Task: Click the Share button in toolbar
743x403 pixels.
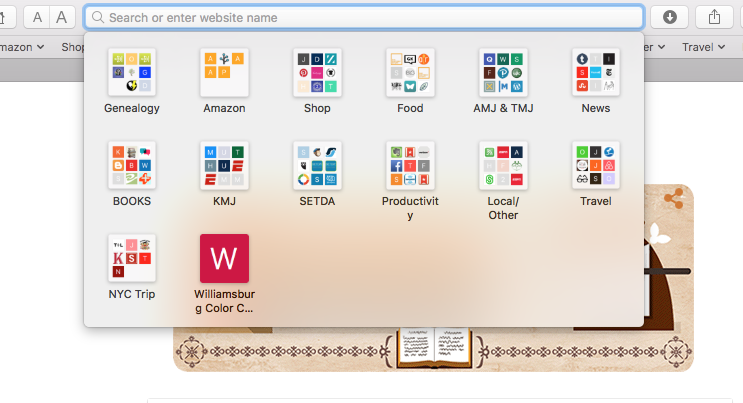Action: tap(714, 18)
